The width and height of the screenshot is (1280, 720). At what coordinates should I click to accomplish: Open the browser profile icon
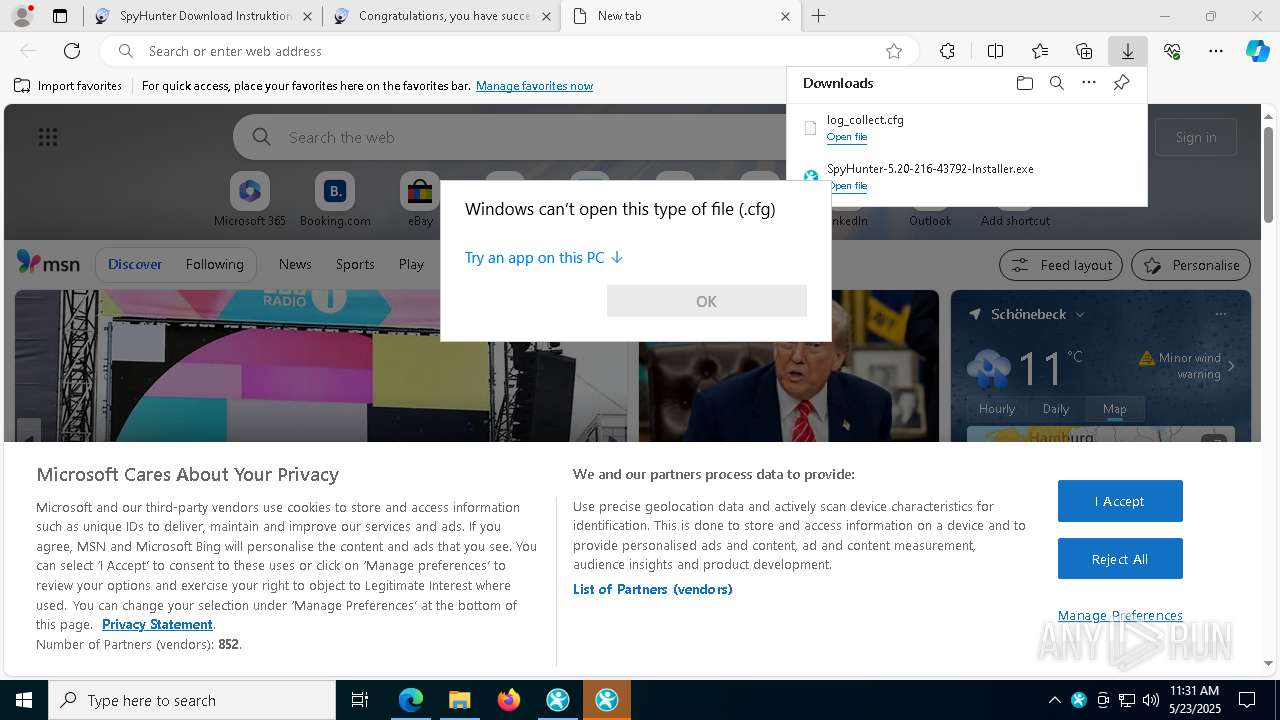click(x=21, y=16)
